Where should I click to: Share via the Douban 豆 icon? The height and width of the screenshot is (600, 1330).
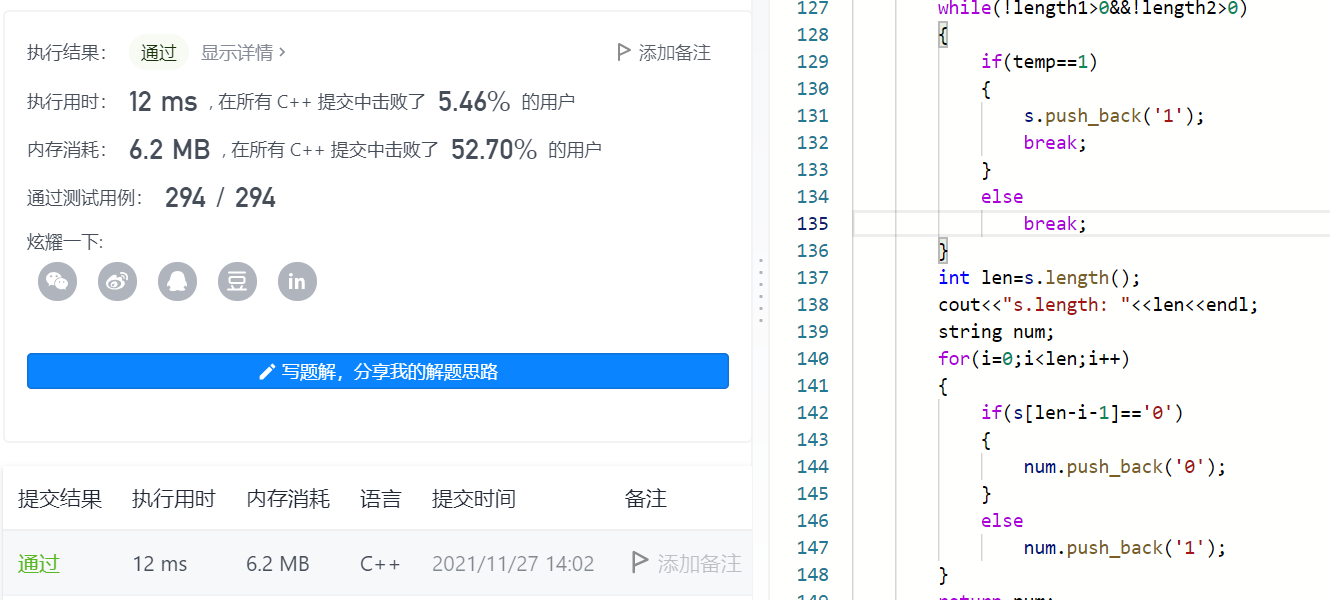[x=237, y=281]
